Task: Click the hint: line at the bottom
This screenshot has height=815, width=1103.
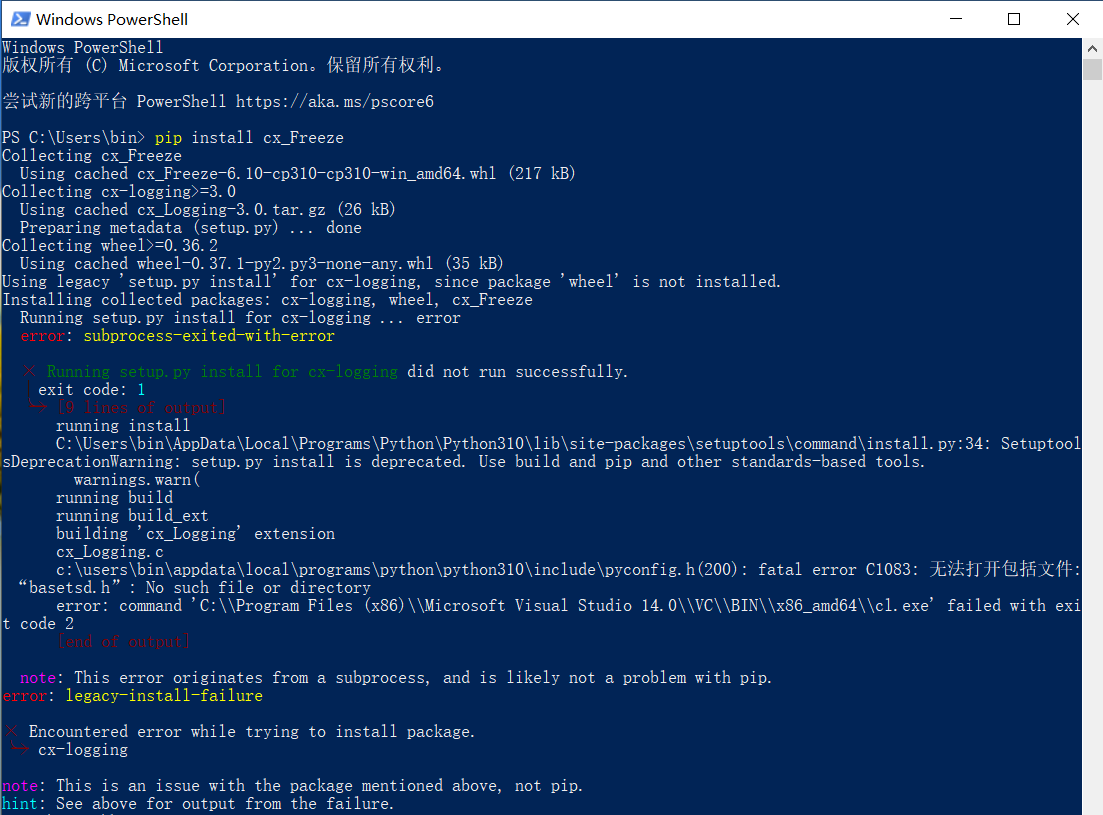Action: [22, 803]
